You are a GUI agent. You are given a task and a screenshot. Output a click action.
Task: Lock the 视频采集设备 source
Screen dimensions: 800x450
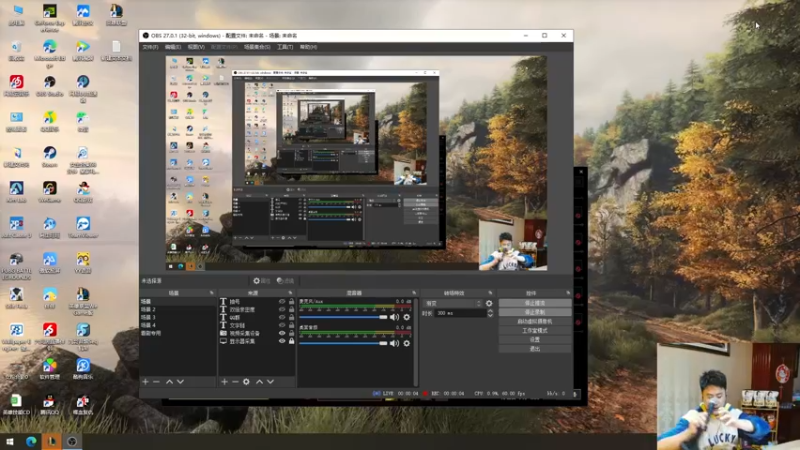[291, 333]
